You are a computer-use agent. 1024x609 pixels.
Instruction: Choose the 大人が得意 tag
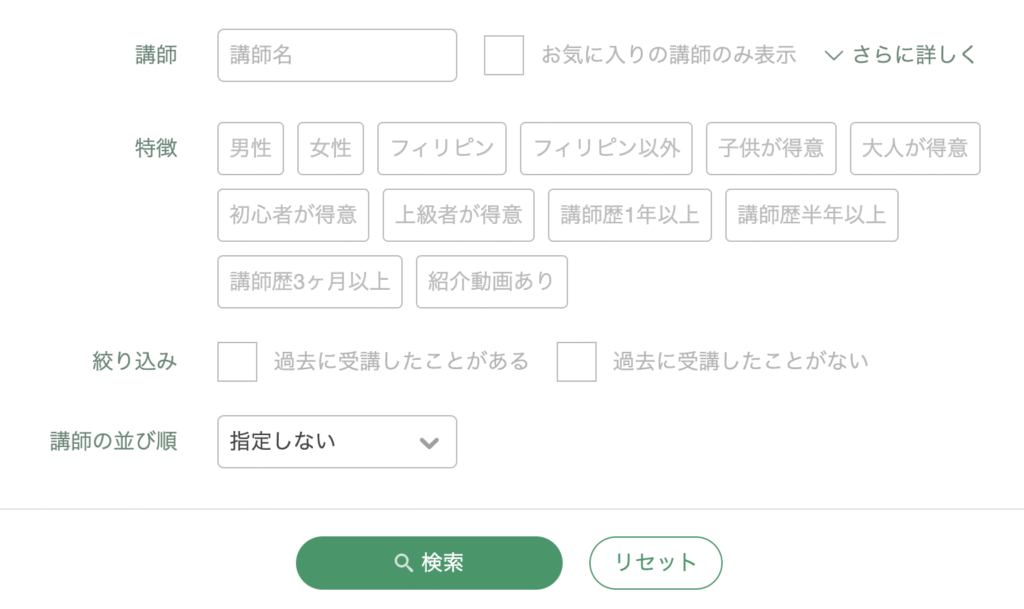pos(915,149)
